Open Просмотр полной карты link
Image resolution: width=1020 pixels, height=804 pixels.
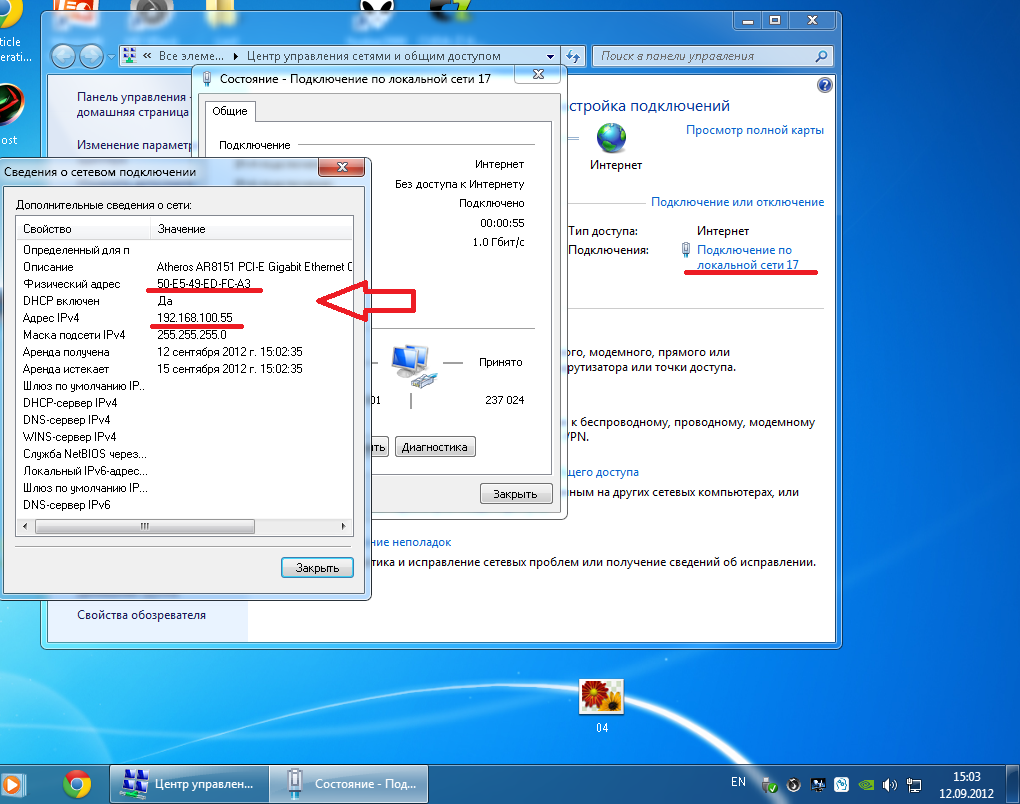pos(755,130)
